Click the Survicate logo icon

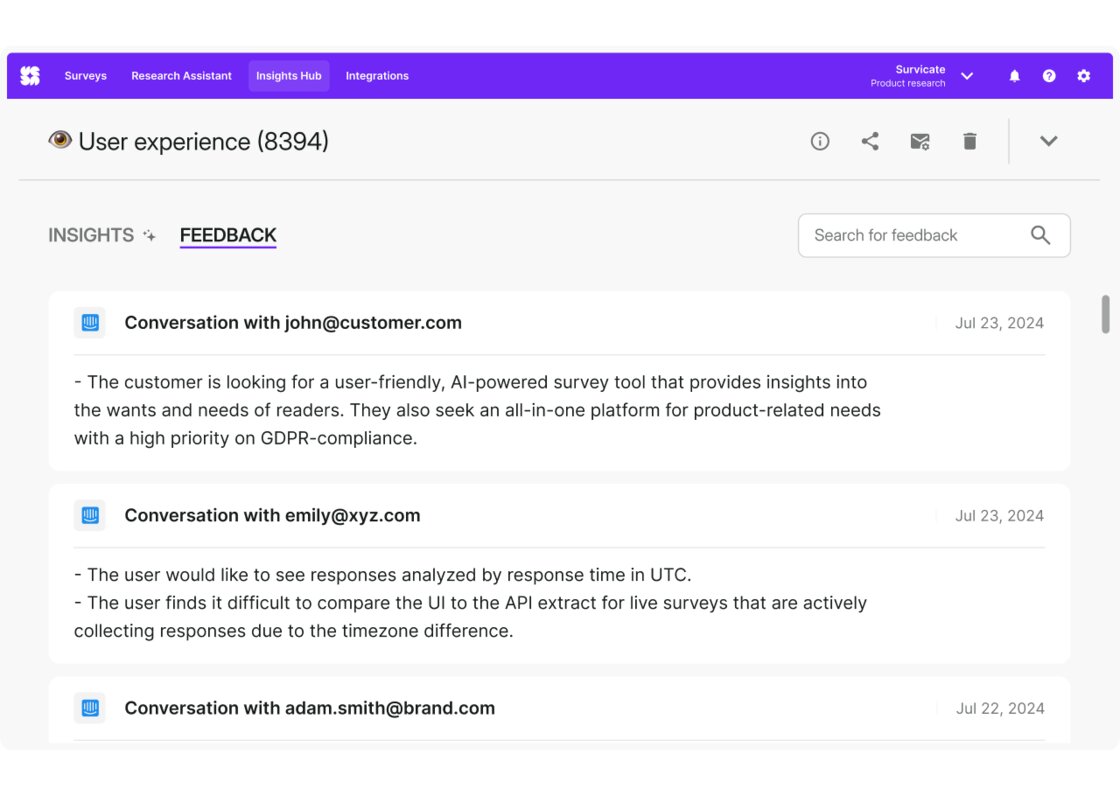[30, 76]
